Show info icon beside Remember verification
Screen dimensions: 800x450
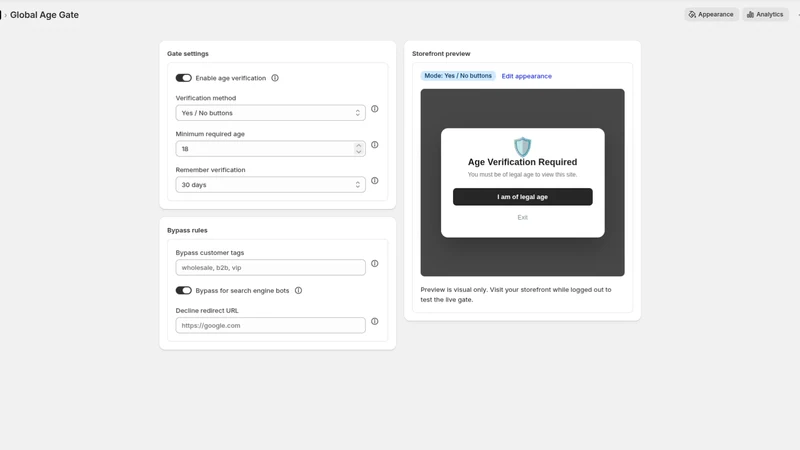374,181
